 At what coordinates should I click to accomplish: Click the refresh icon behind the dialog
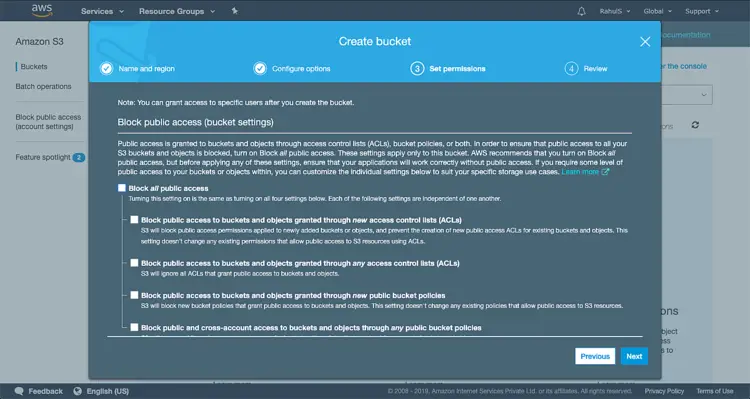[695, 125]
